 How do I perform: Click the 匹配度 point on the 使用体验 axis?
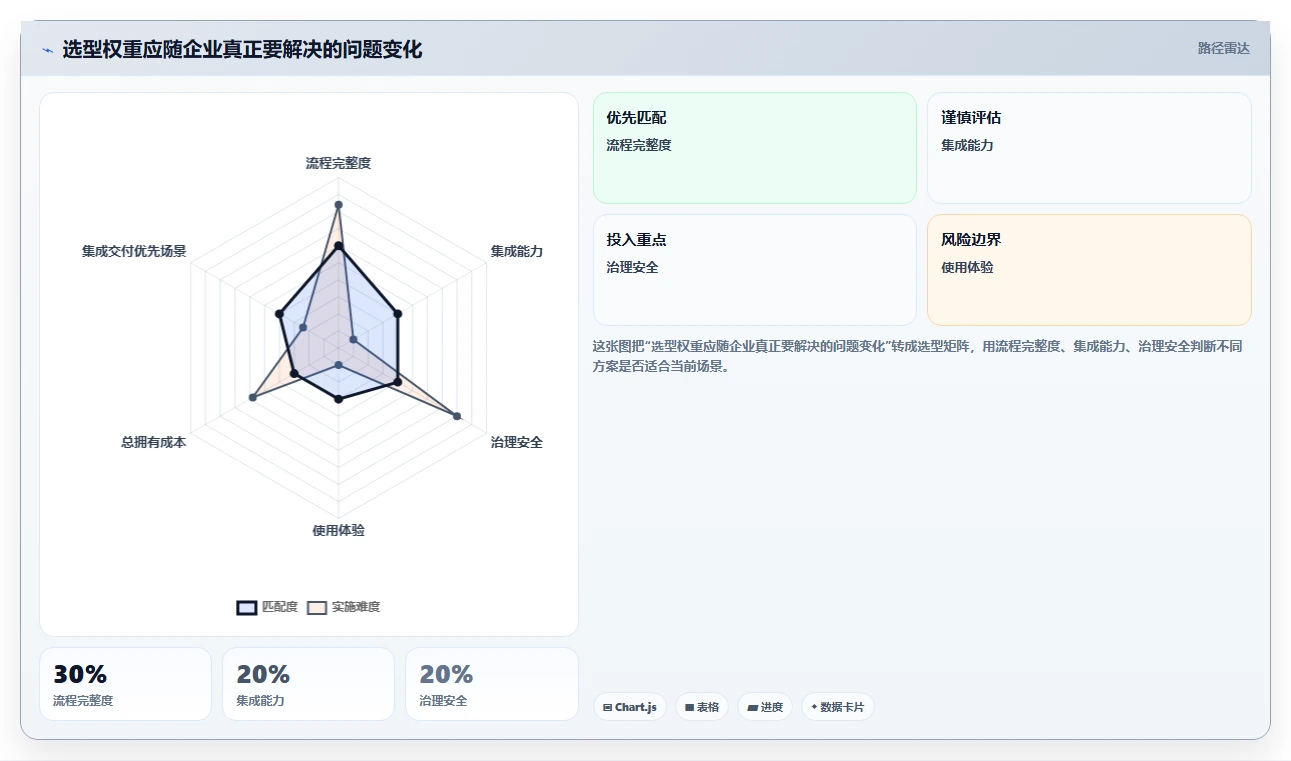(338, 399)
